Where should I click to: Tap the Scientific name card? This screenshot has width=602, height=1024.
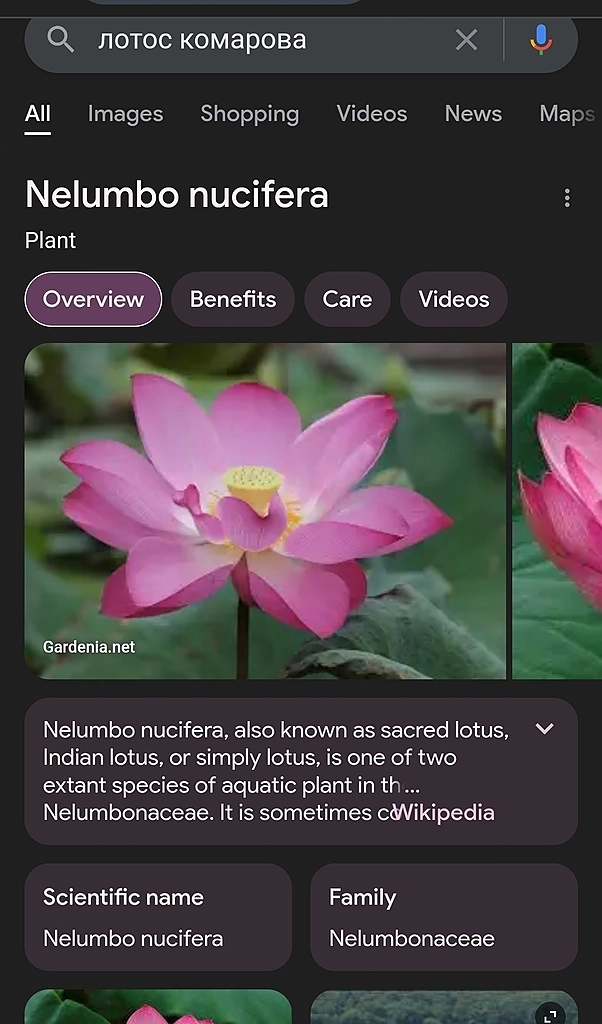click(158, 917)
